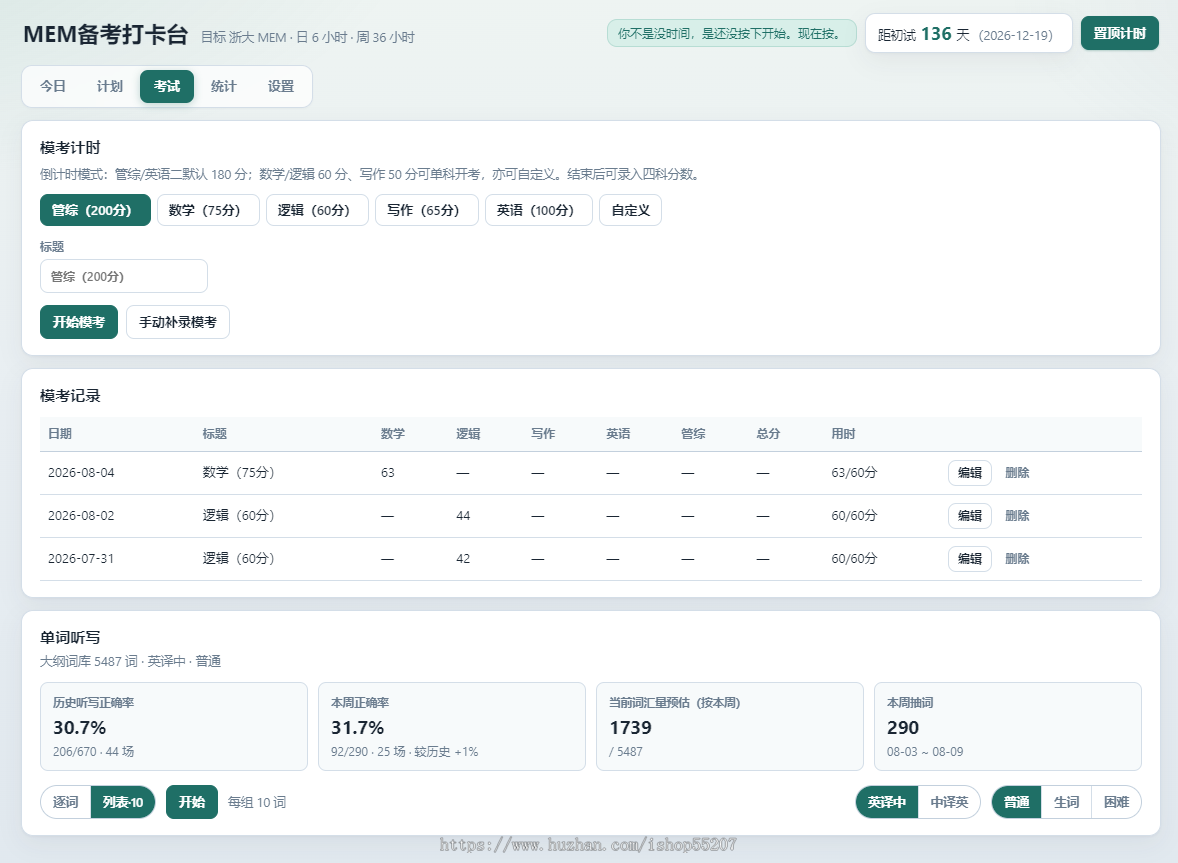
Task: Click the 本周抽词 290 card
Action: tap(1007, 726)
